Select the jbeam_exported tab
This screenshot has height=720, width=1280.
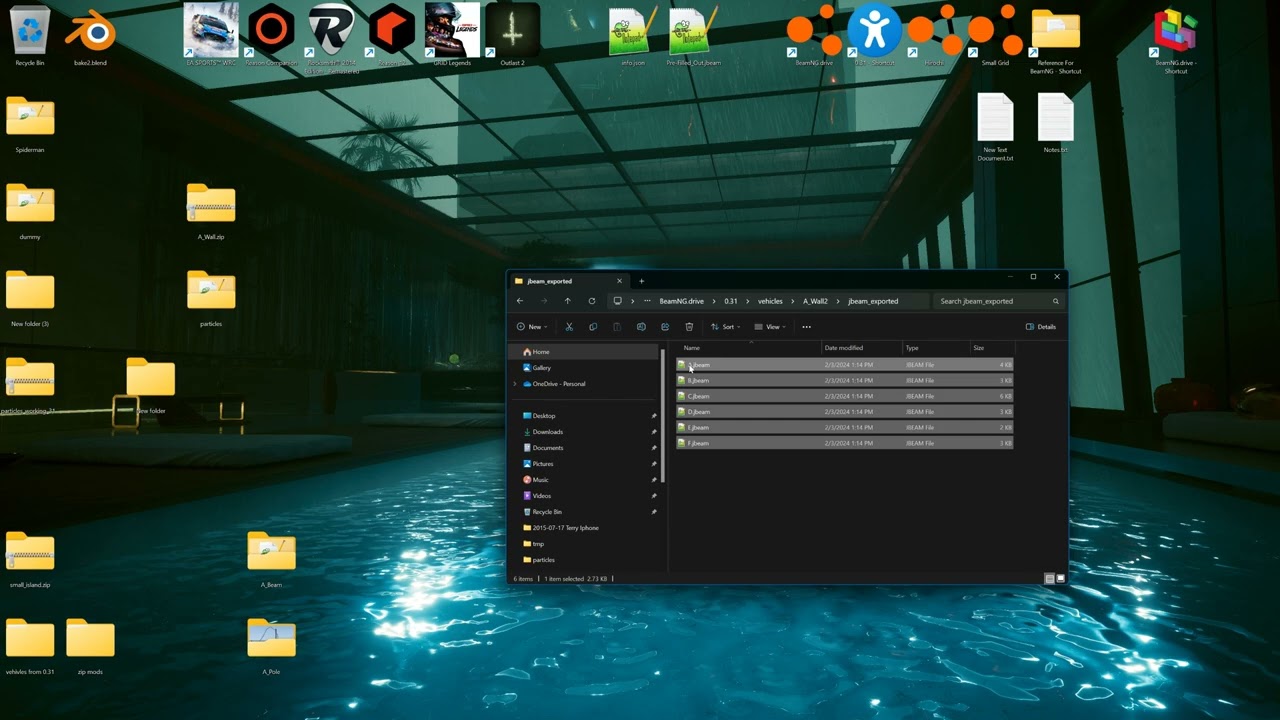568,281
